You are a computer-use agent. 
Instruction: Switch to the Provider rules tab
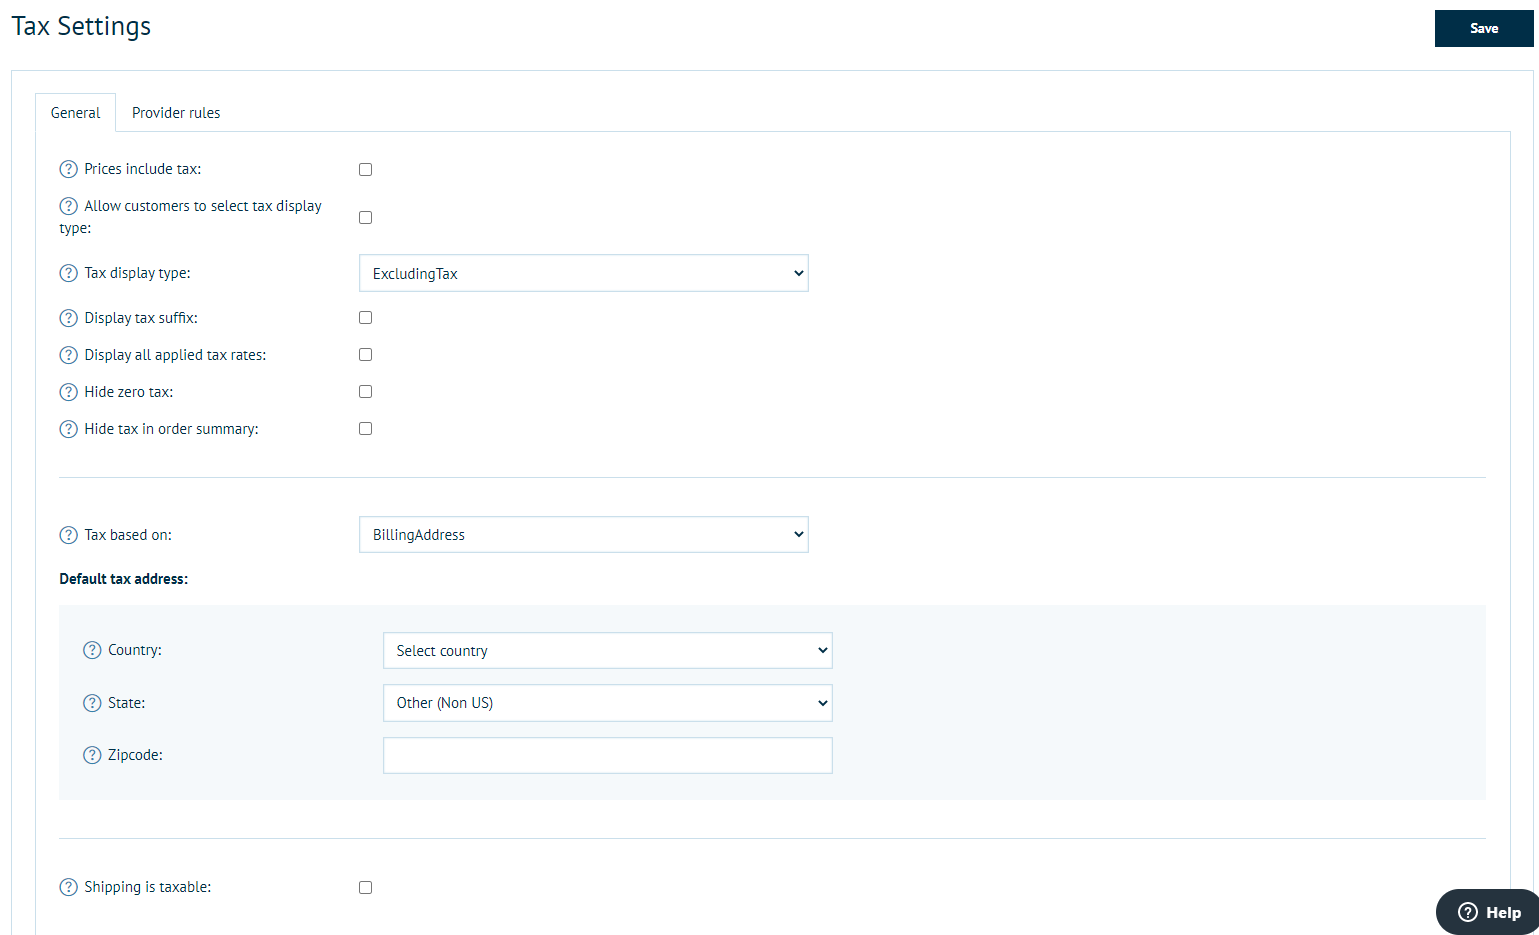coord(176,113)
